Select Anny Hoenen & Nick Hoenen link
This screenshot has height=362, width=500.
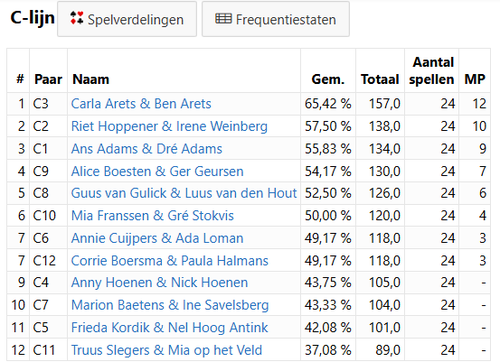point(160,282)
